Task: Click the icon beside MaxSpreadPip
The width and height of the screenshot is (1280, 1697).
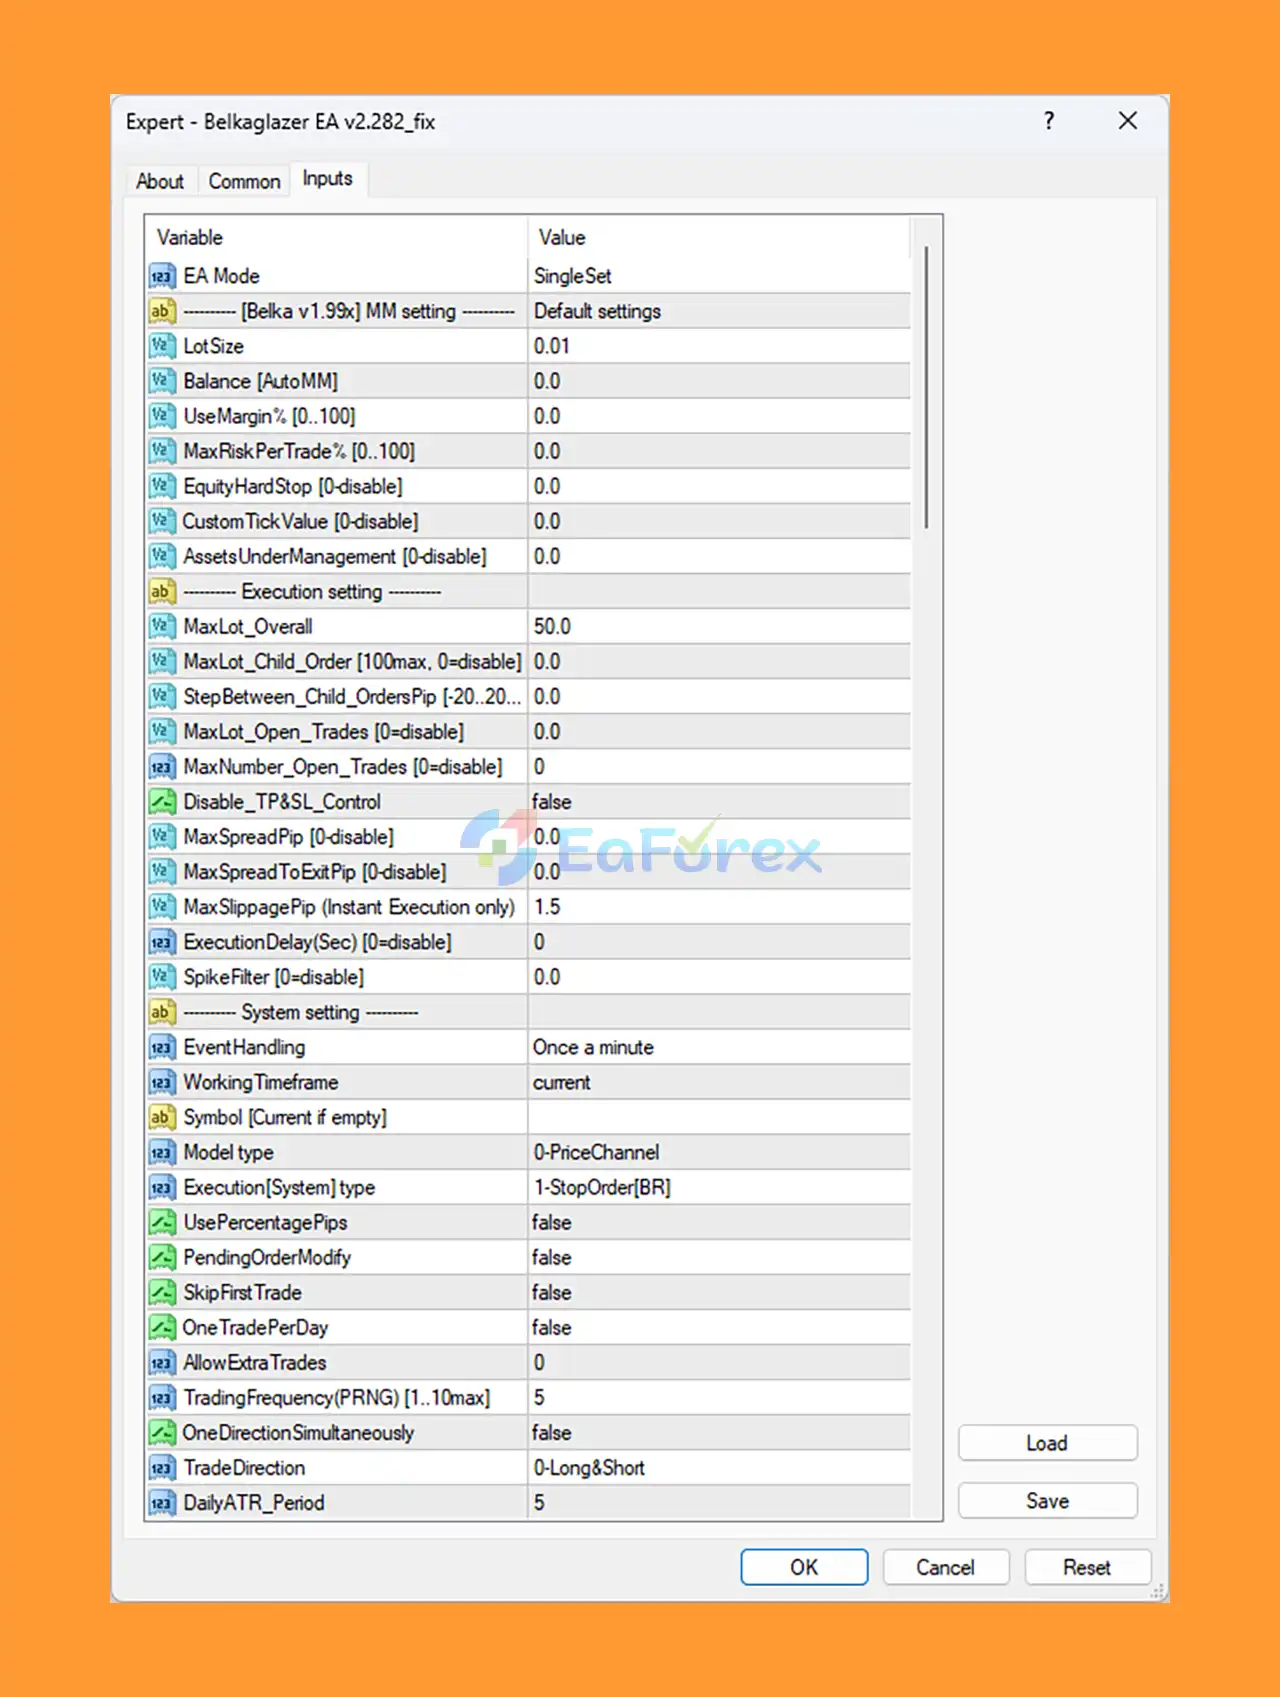Action: tap(162, 837)
